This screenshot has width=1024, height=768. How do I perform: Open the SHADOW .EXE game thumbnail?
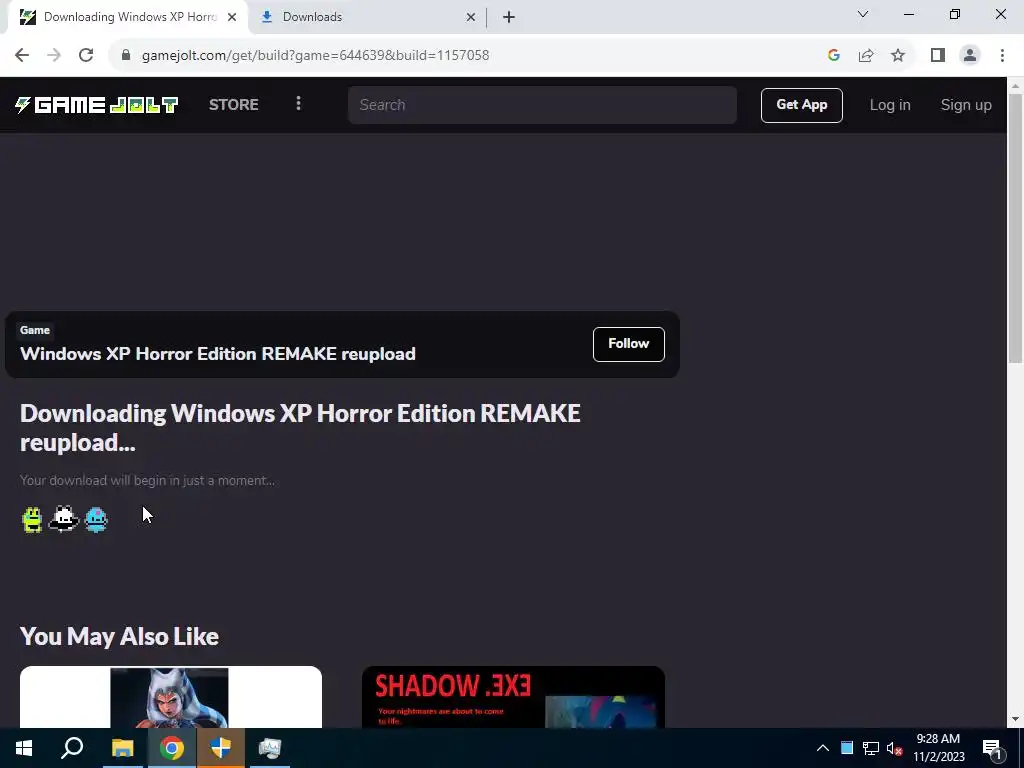(x=513, y=697)
